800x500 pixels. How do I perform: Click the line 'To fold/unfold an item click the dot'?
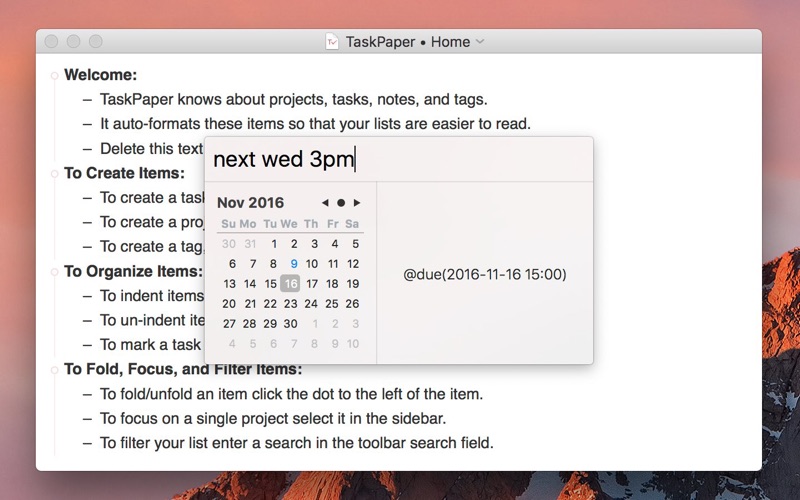291,394
